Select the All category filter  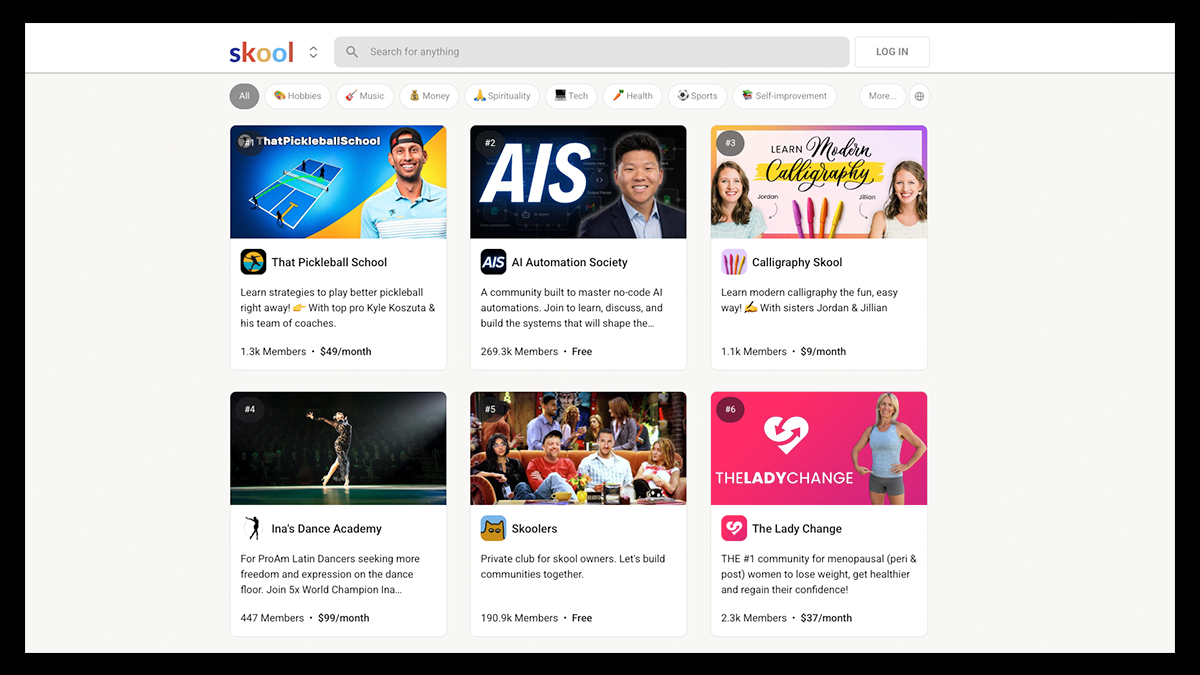tap(244, 96)
